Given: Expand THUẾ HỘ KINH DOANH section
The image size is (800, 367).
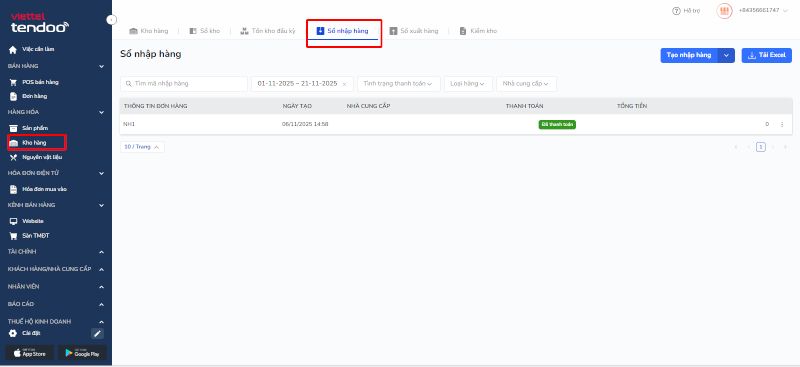Looking at the screenshot, I should click(x=102, y=322).
